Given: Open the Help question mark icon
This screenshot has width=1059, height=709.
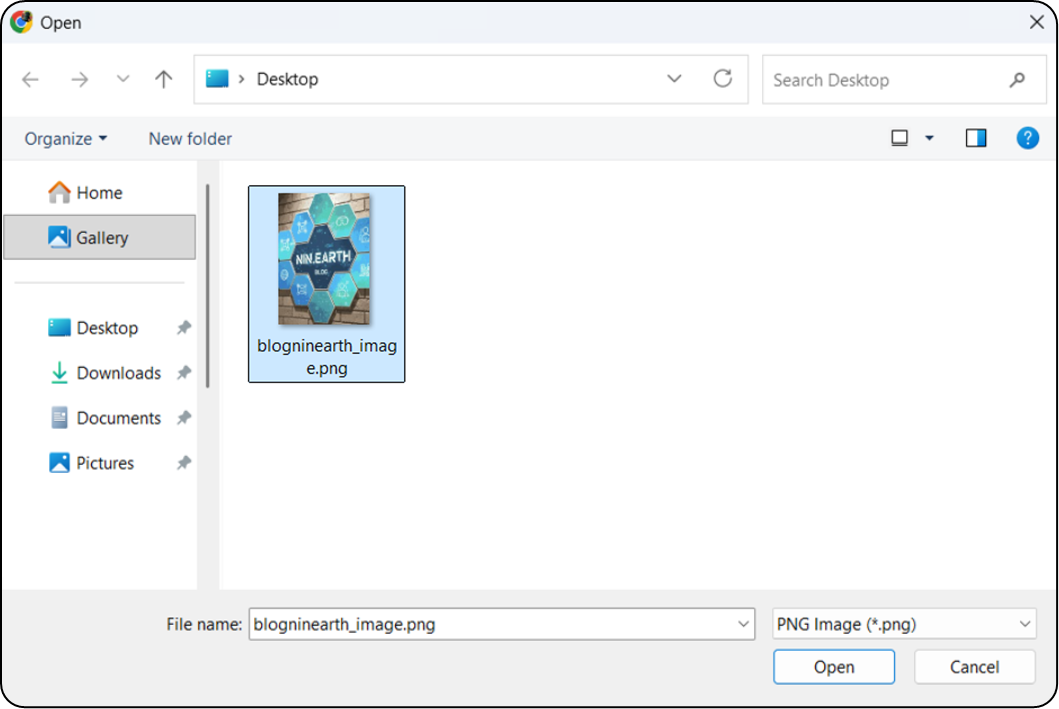Looking at the screenshot, I should pos(1027,139).
